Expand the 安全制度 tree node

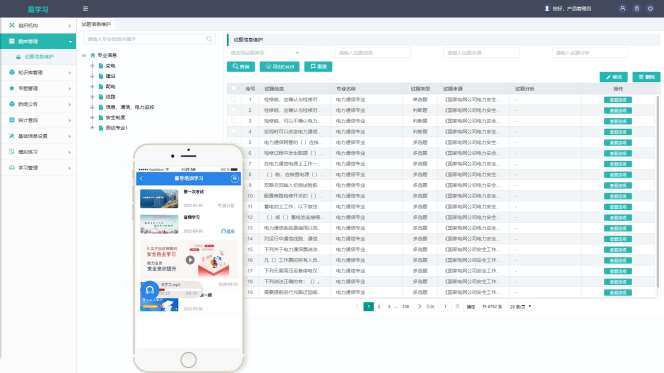click(92, 117)
